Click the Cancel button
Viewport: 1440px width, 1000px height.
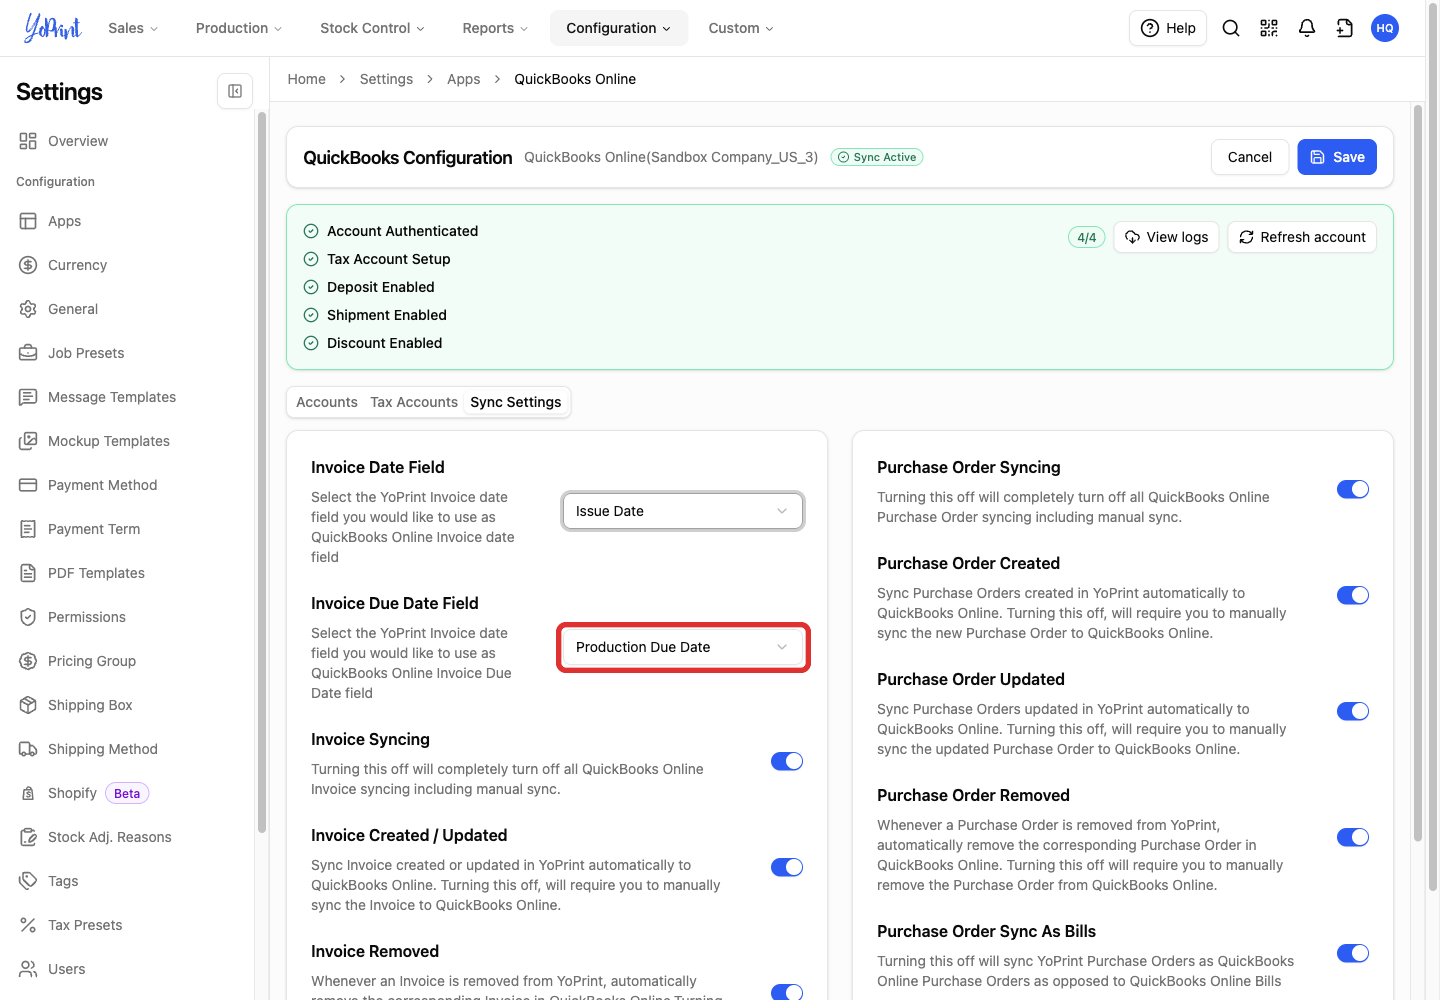click(1250, 157)
